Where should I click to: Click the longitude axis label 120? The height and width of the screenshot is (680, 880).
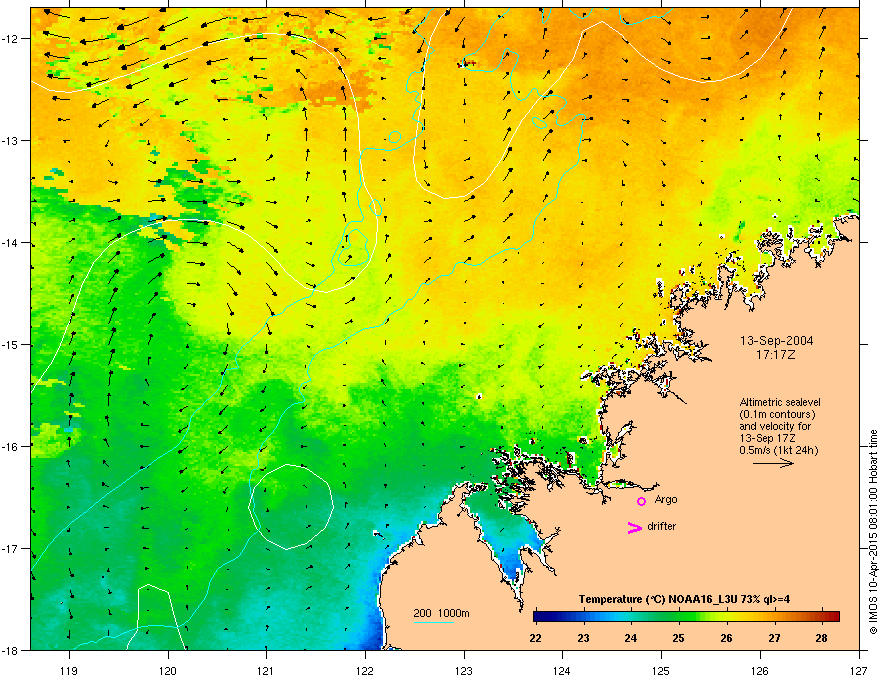coord(168,670)
